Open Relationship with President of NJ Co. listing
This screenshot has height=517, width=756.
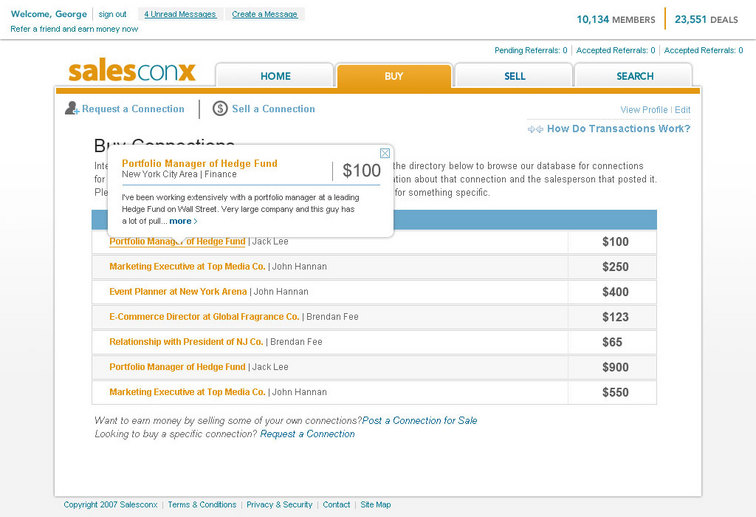coord(186,341)
